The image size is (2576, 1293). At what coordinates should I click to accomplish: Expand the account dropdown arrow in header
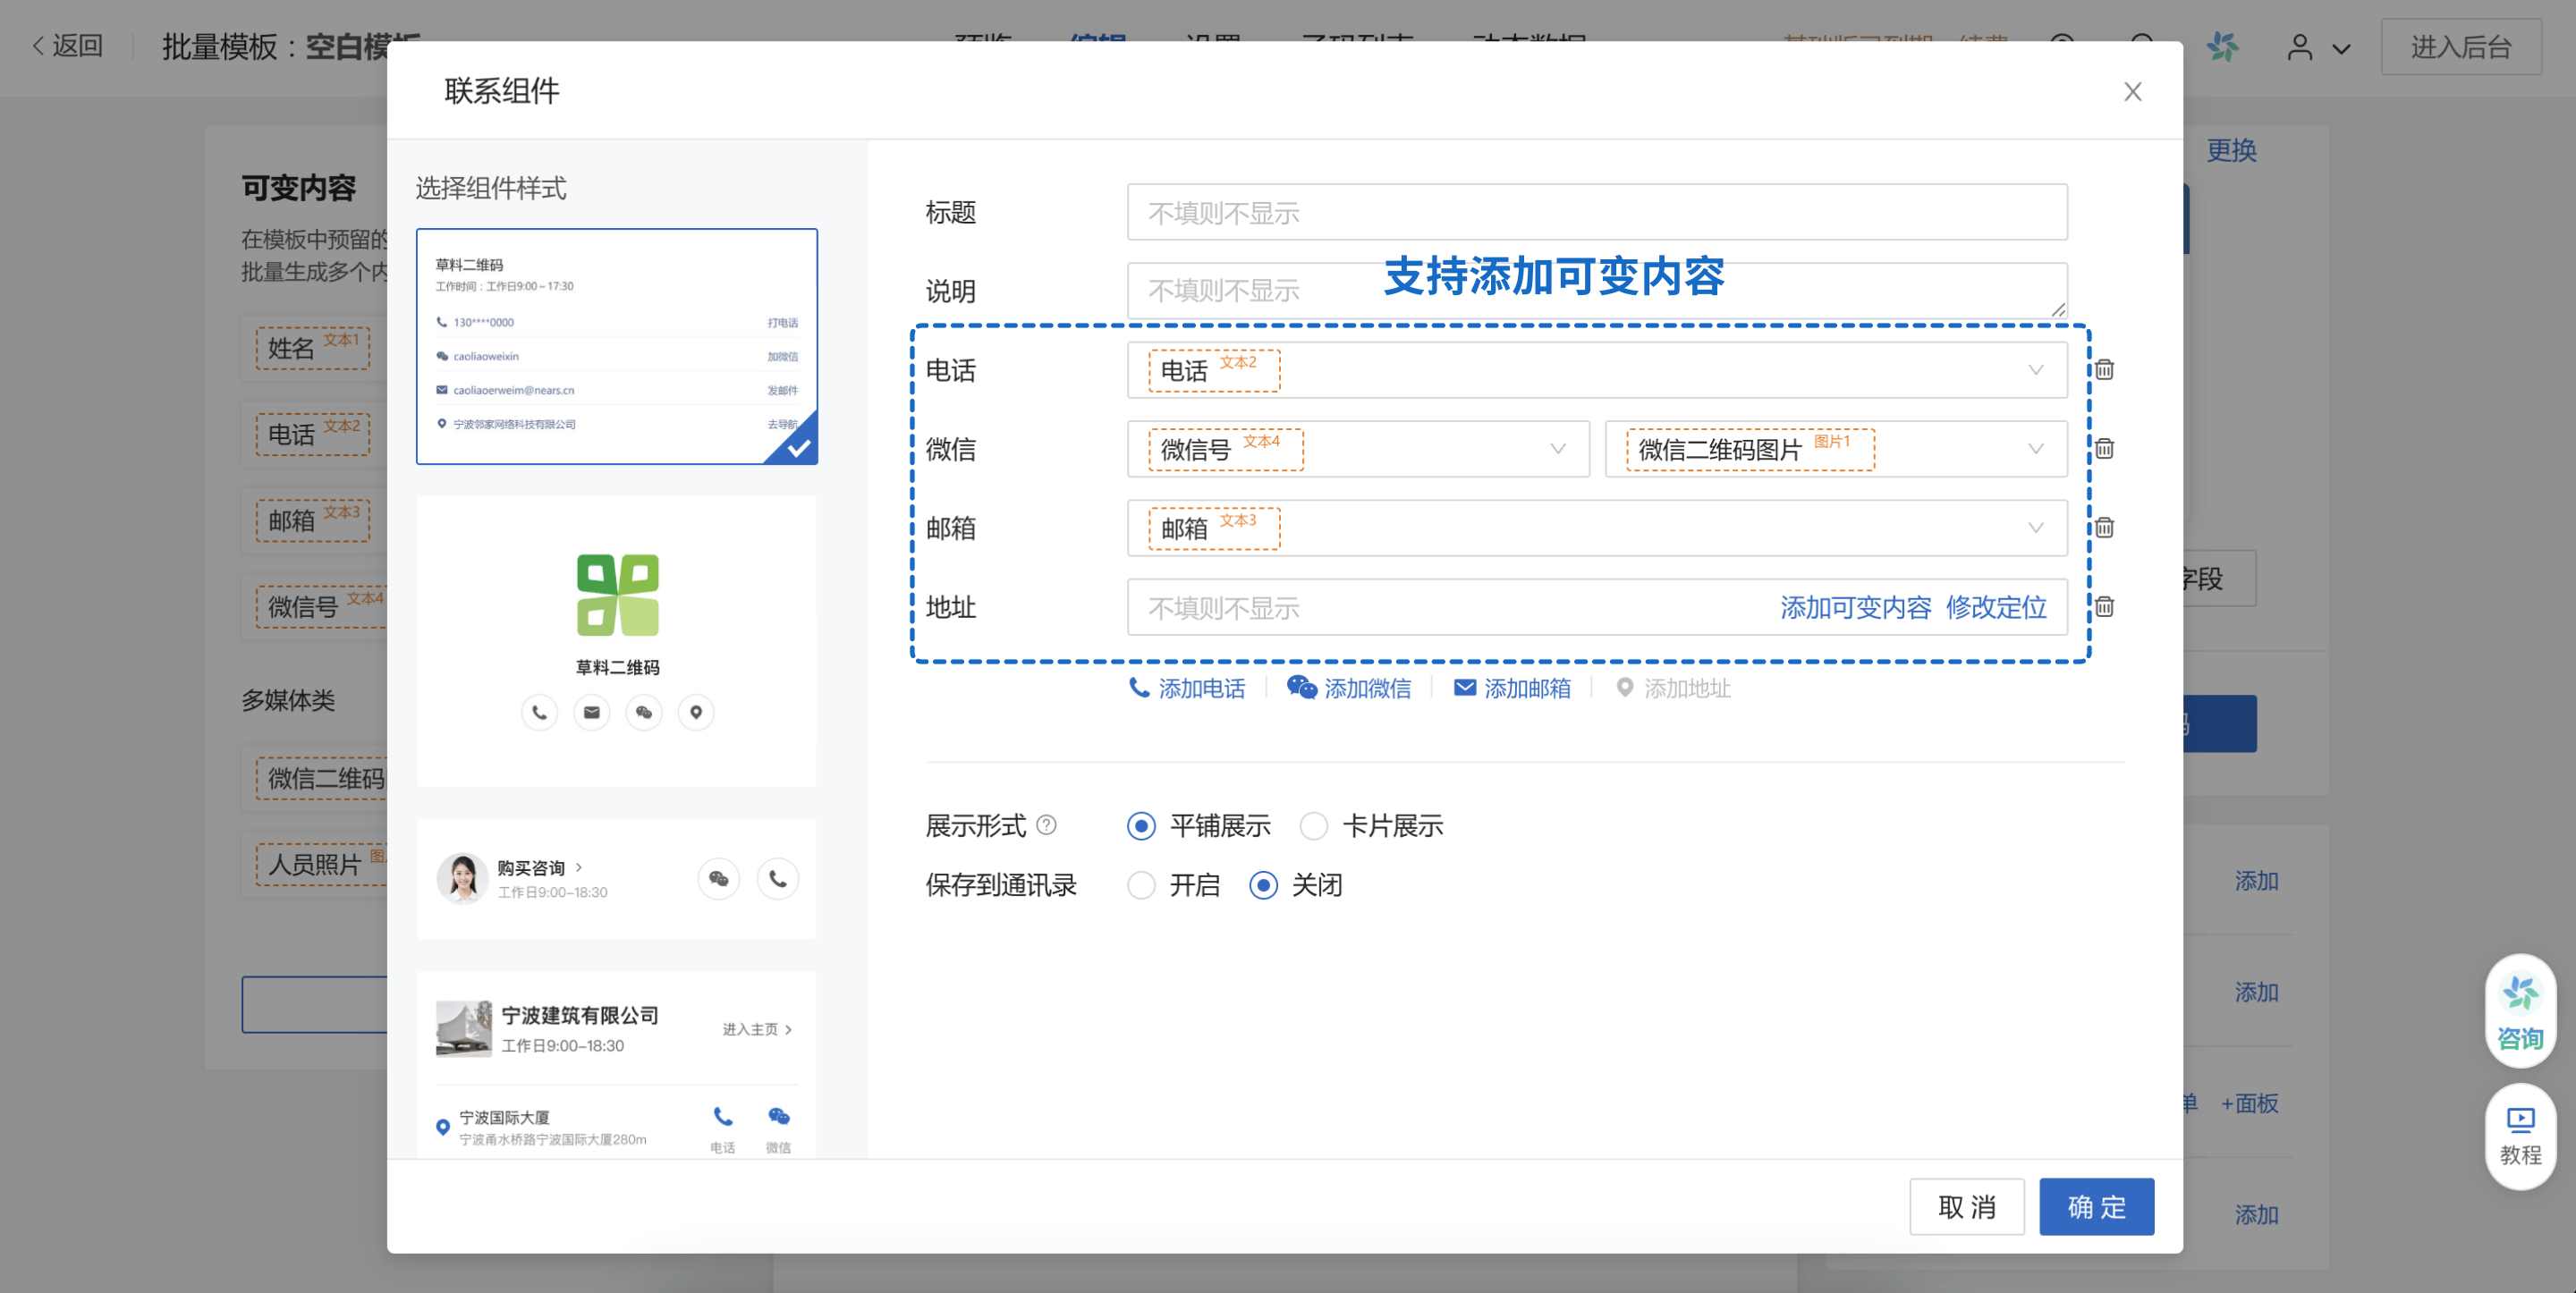[x=2341, y=48]
